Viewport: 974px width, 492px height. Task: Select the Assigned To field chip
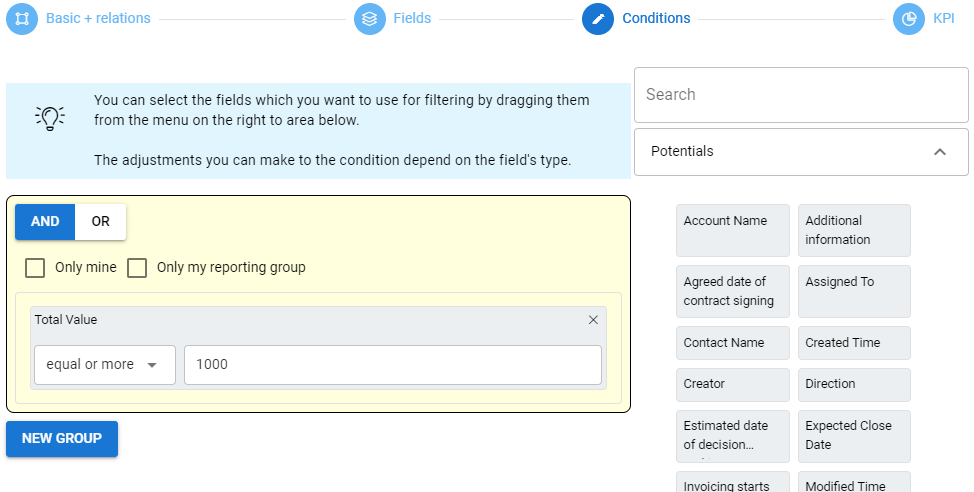coord(854,291)
